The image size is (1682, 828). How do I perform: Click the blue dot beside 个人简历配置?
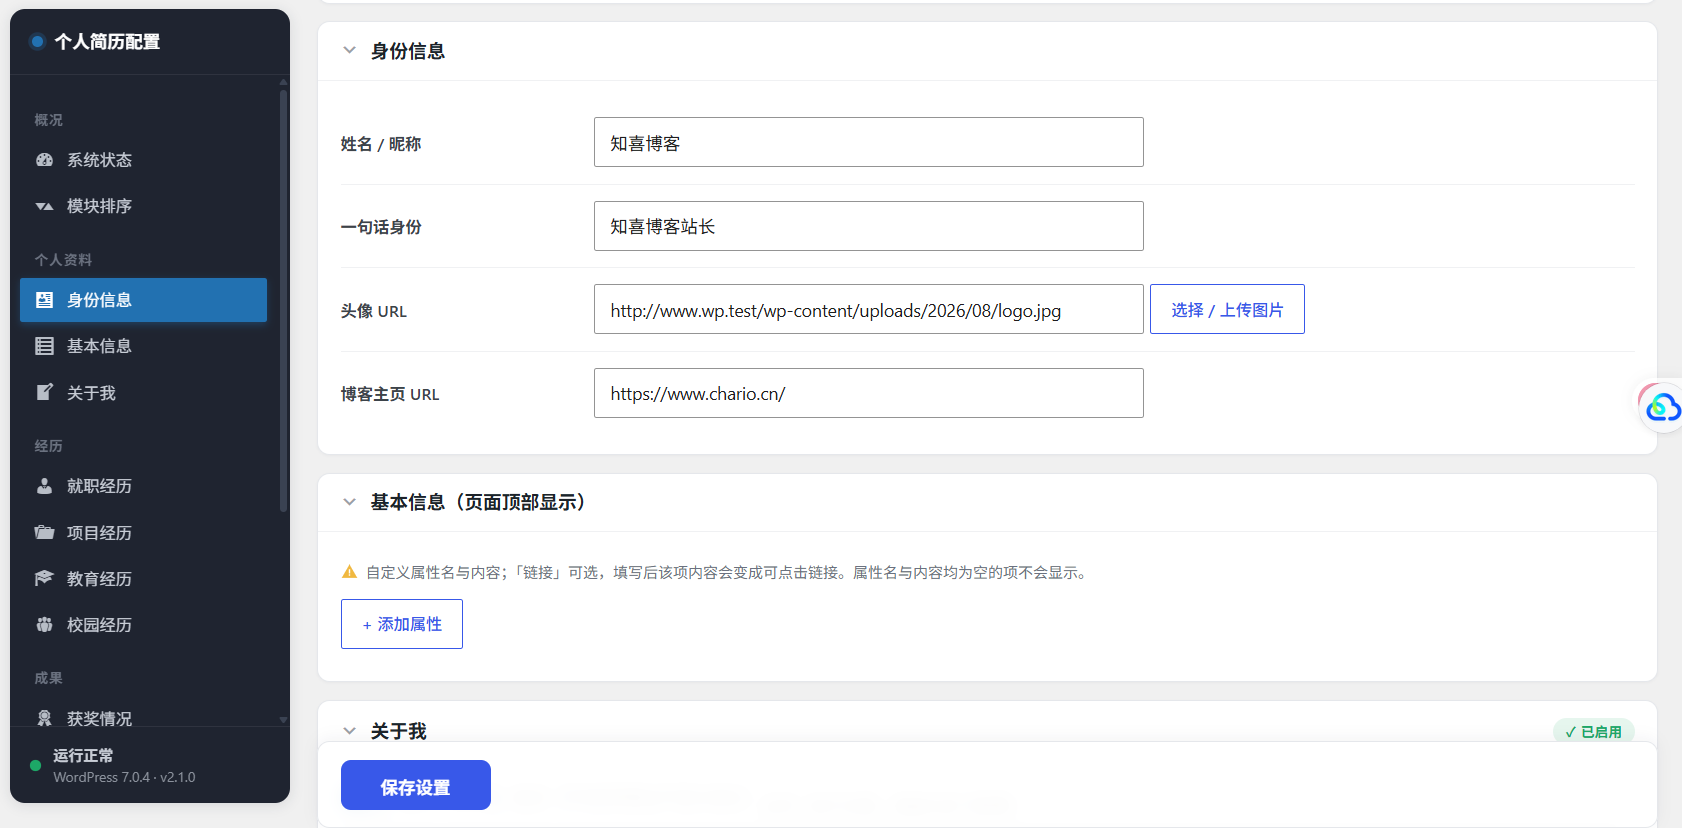[38, 42]
